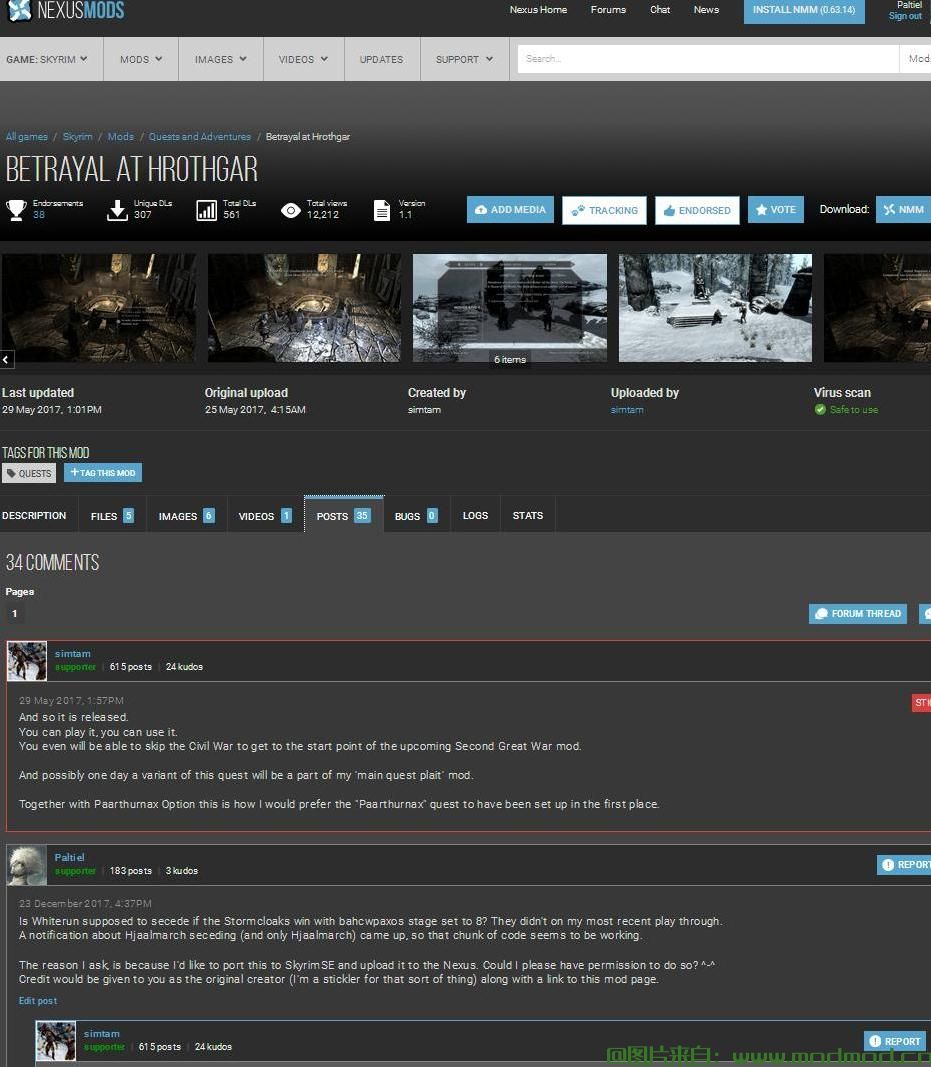The width and height of the screenshot is (931, 1067).
Task: Open the snowy courtyard screenshot thumbnail
Action: pos(715,308)
